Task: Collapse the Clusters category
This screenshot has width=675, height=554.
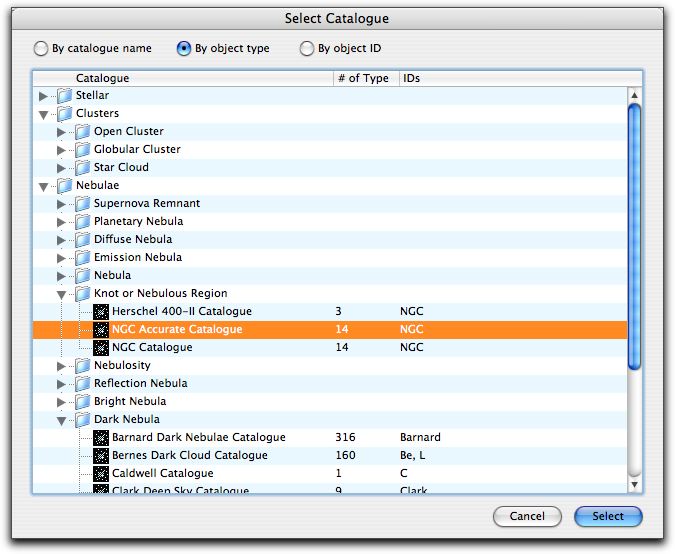Action: coord(43,114)
